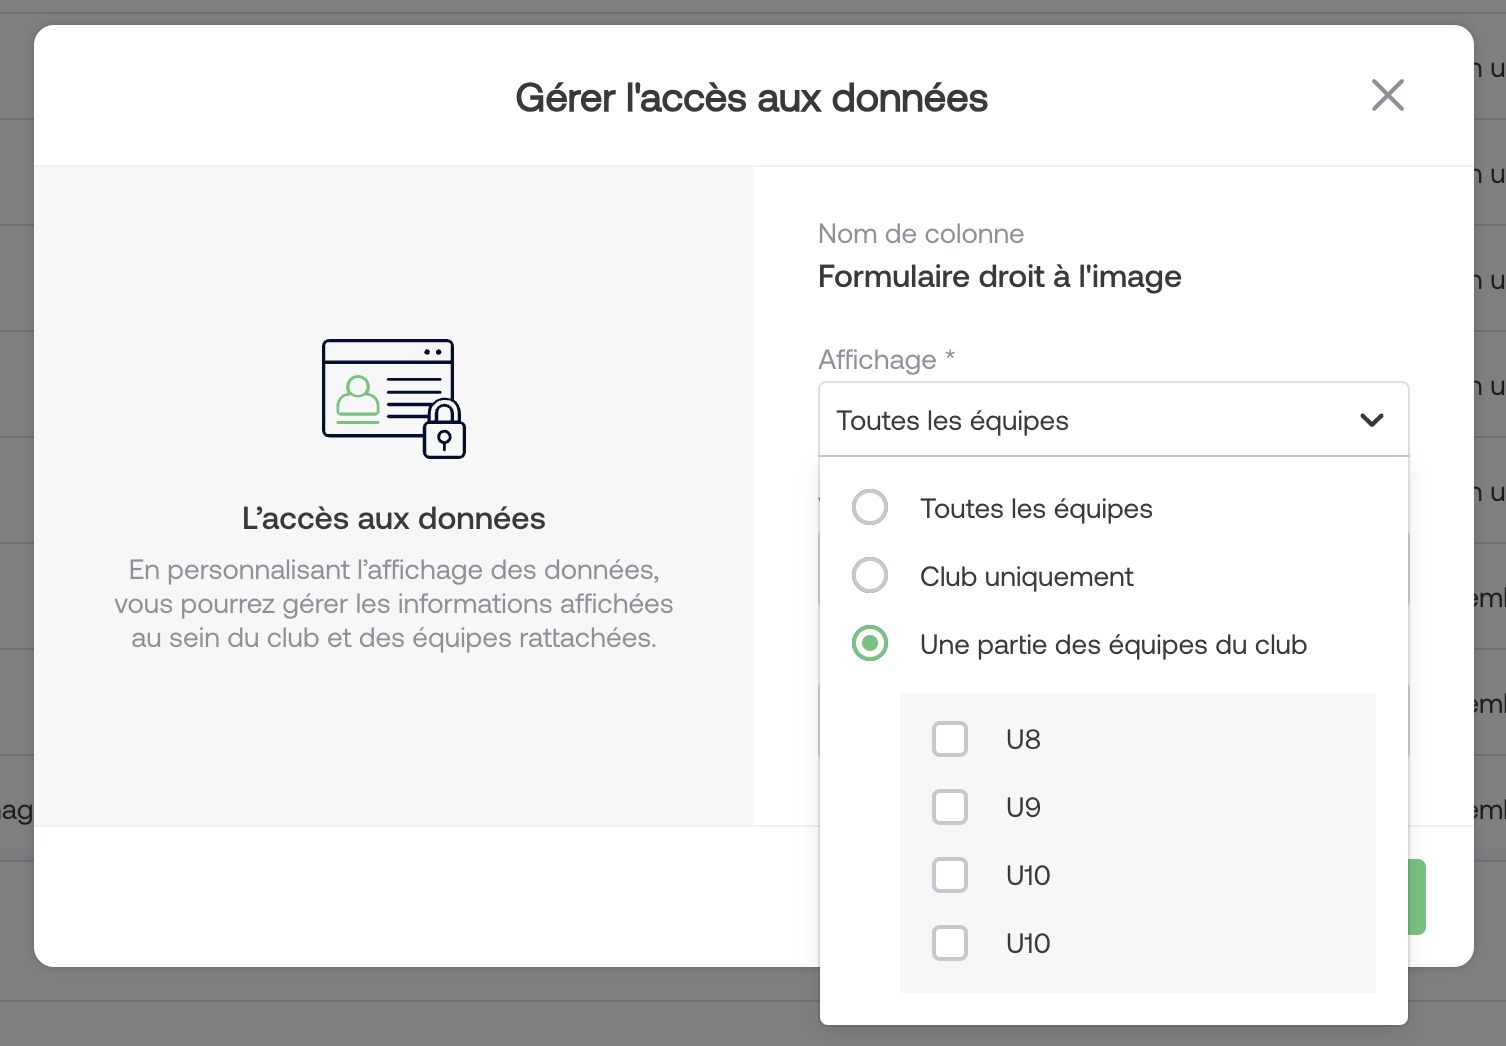Image resolution: width=1506 pixels, height=1046 pixels.
Task: Tick the last U10 checkbox in the list
Action: click(x=949, y=944)
